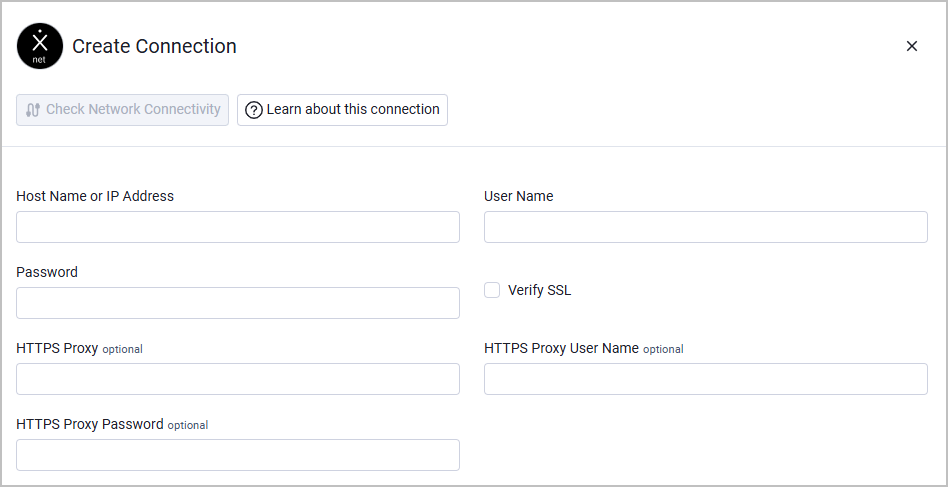Click the User Name label
Screen dimensions: 948x487
519,196
